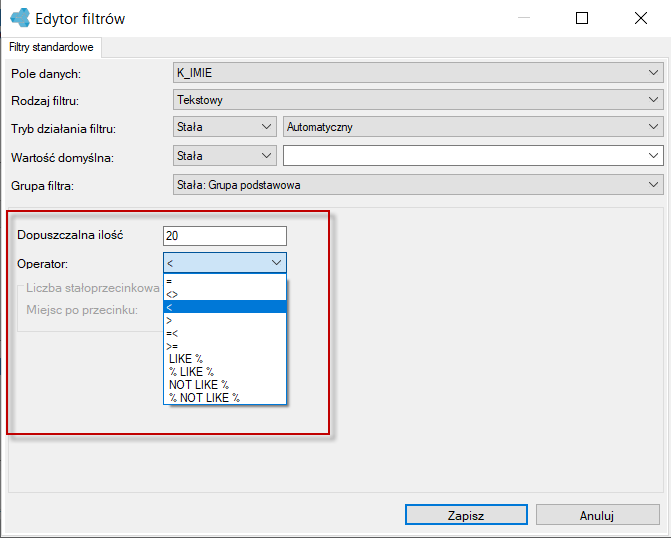Choose the % LIKE % option
This screenshot has height=538, width=671.
[x=225, y=372]
